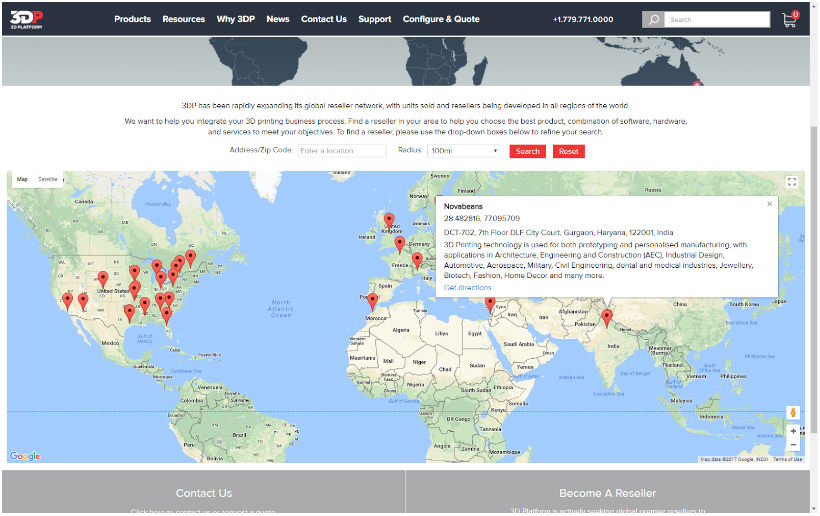The height and width of the screenshot is (516, 820).
Task: Click the magnifier icon beside the header search
Action: [653, 20]
